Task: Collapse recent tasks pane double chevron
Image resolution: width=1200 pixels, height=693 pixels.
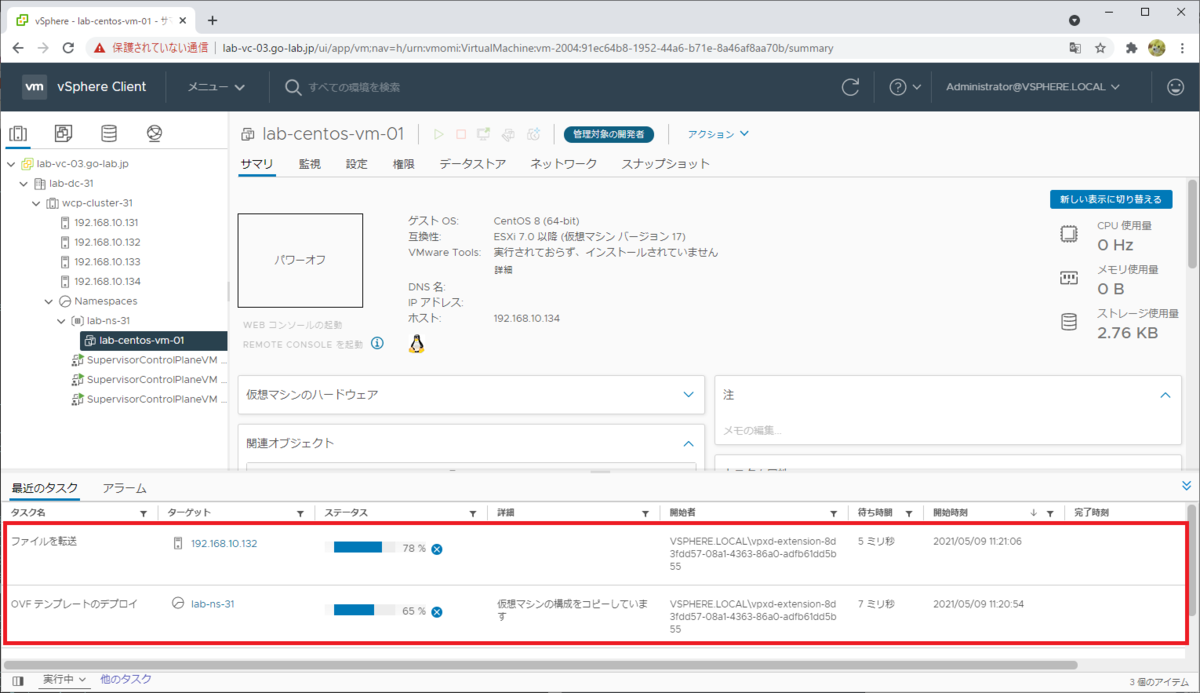Action: click(x=1187, y=486)
